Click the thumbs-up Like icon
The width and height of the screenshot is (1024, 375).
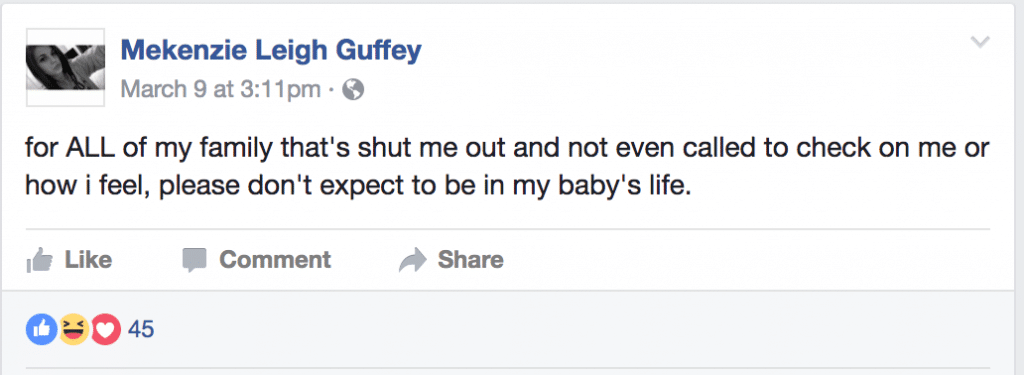click(x=39, y=259)
